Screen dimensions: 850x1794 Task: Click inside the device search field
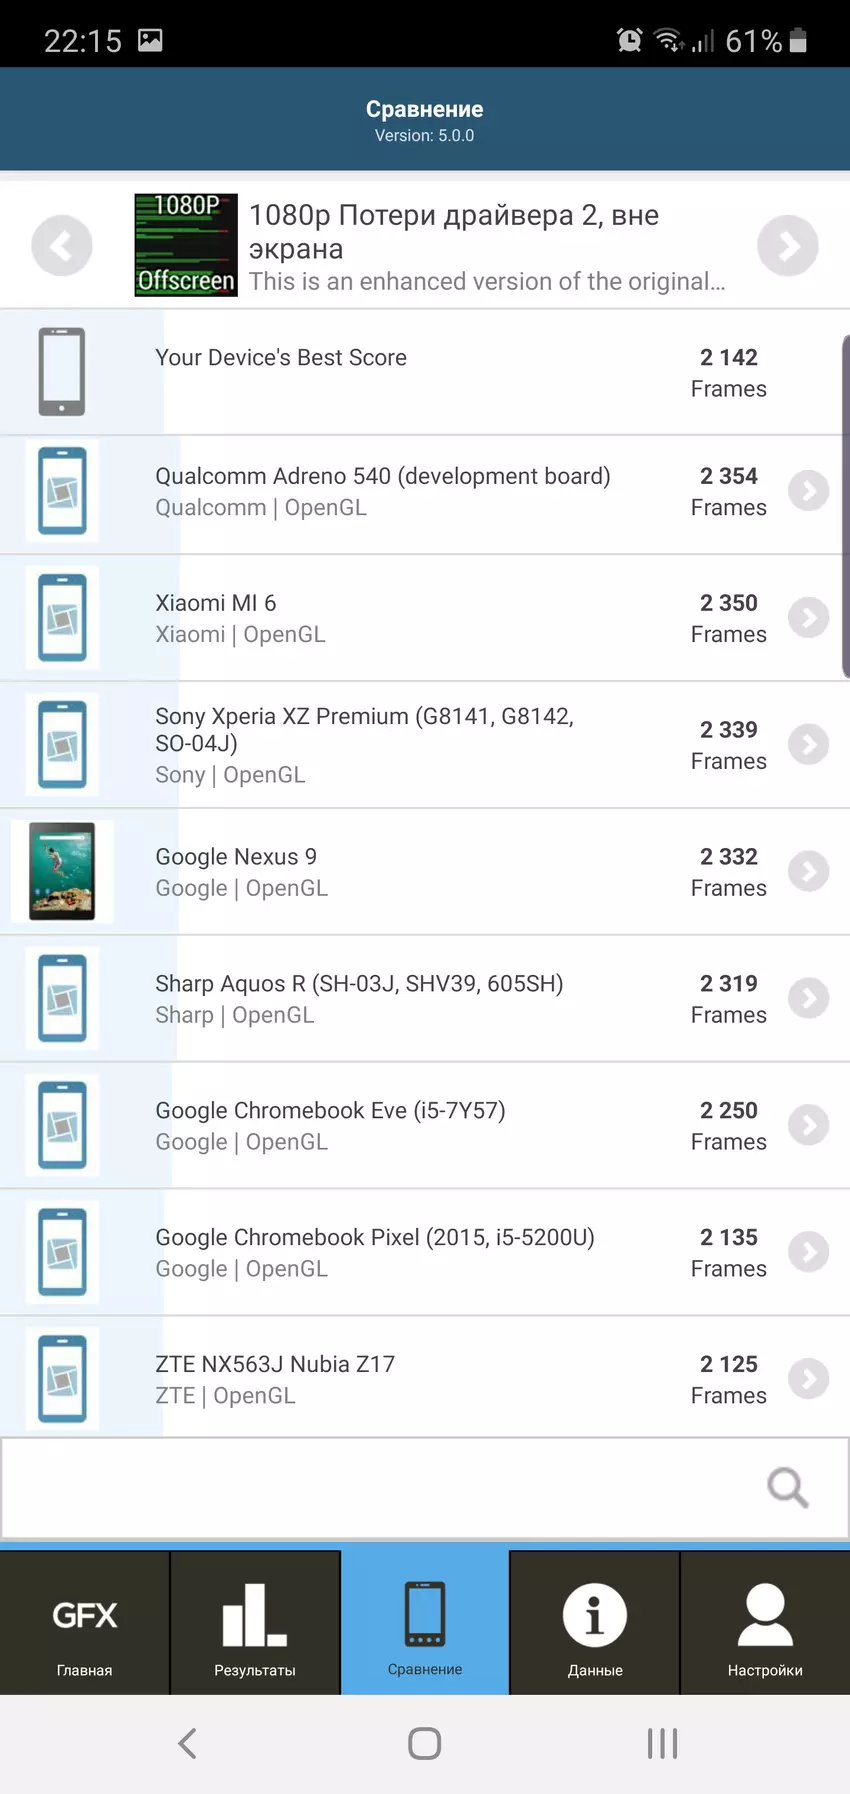point(380,1487)
